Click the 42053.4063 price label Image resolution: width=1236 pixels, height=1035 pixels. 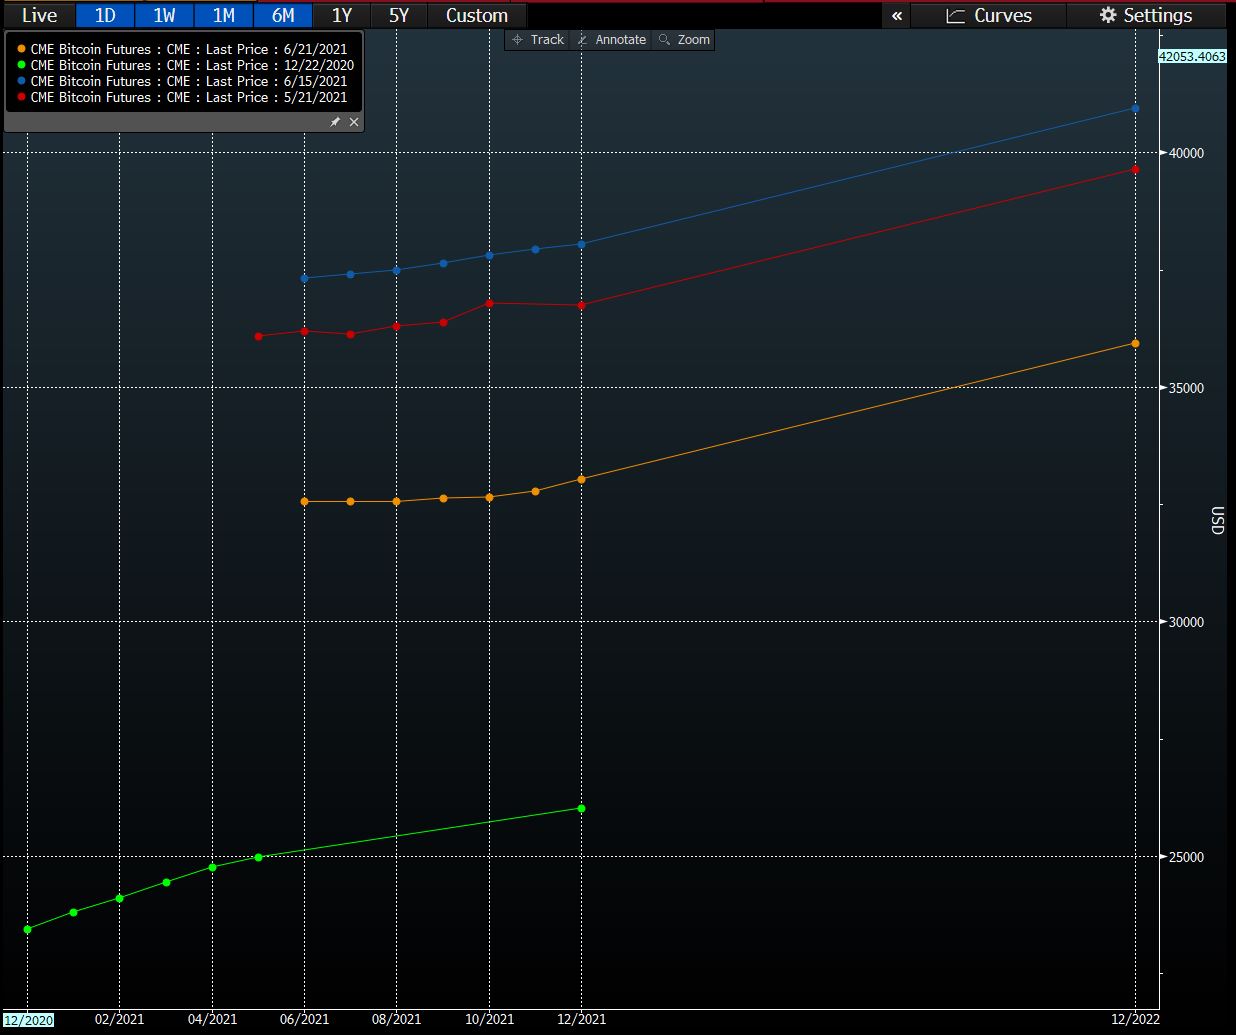1191,57
